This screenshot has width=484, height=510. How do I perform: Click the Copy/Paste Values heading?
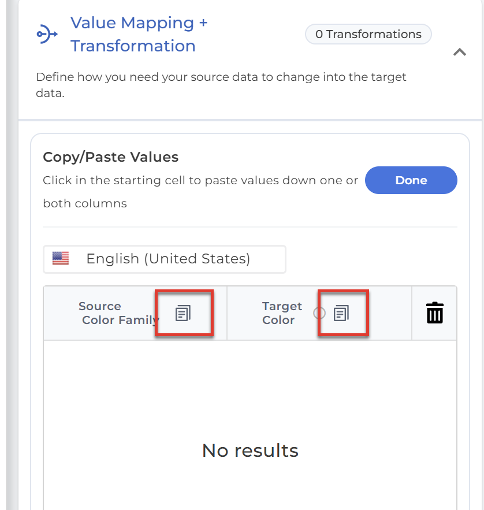(x=111, y=157)
